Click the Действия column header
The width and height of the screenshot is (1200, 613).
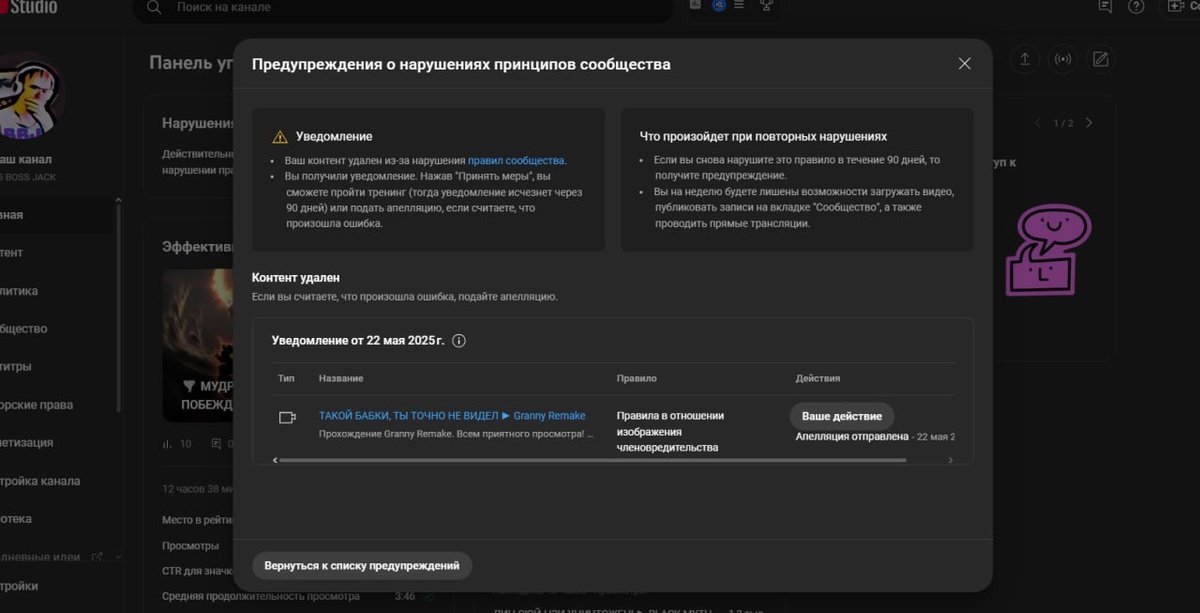(818, 379)
